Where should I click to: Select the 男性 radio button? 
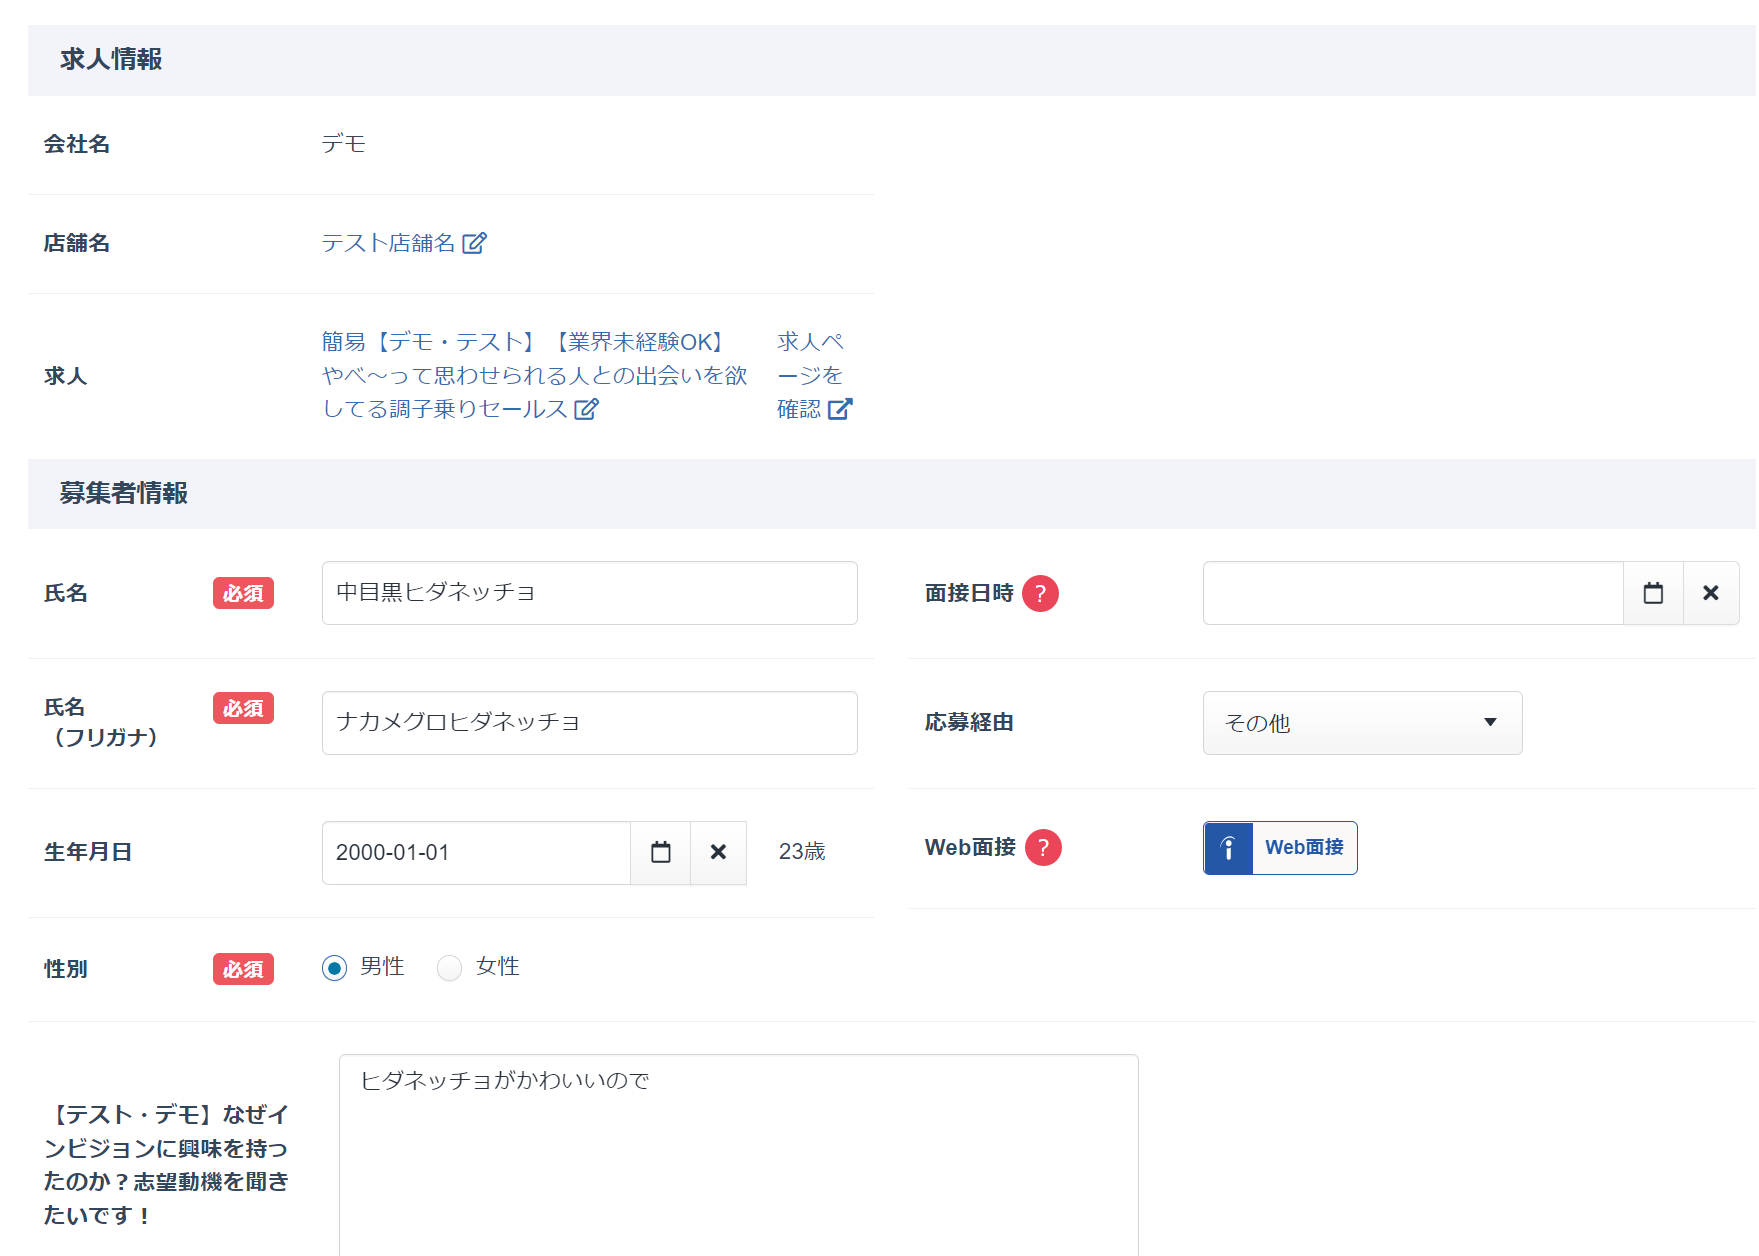(335, 968)
